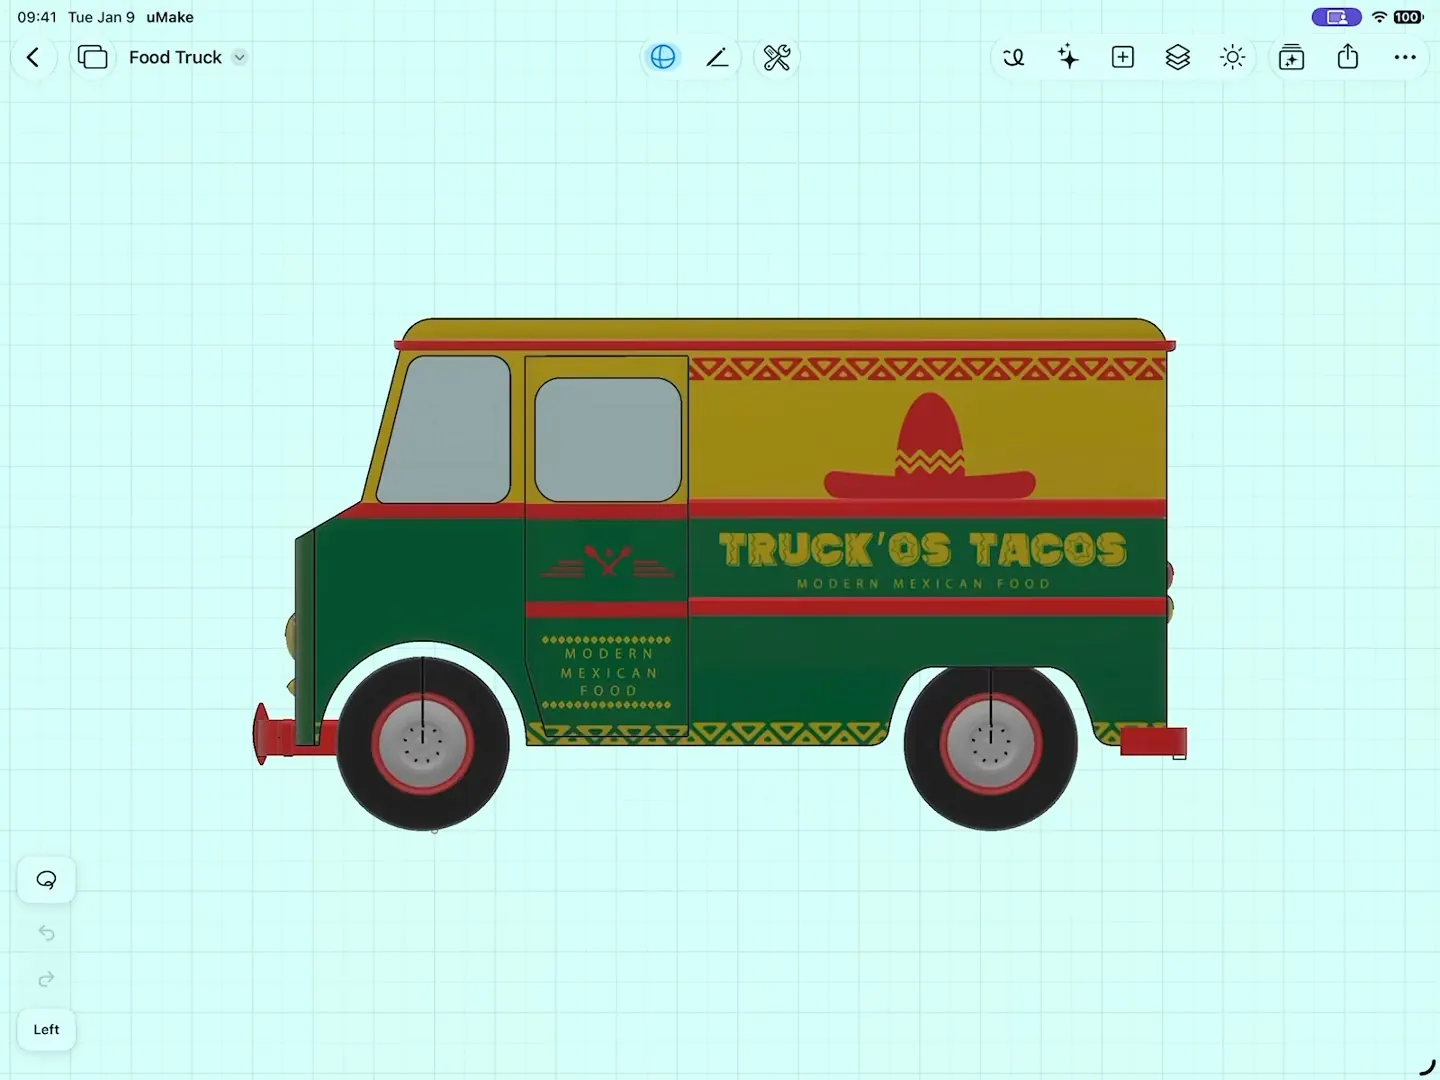Viewport: 1440px width, 1080px height.
Task: Open the sun lighting settings
Action: click(x=1233, y=58)
